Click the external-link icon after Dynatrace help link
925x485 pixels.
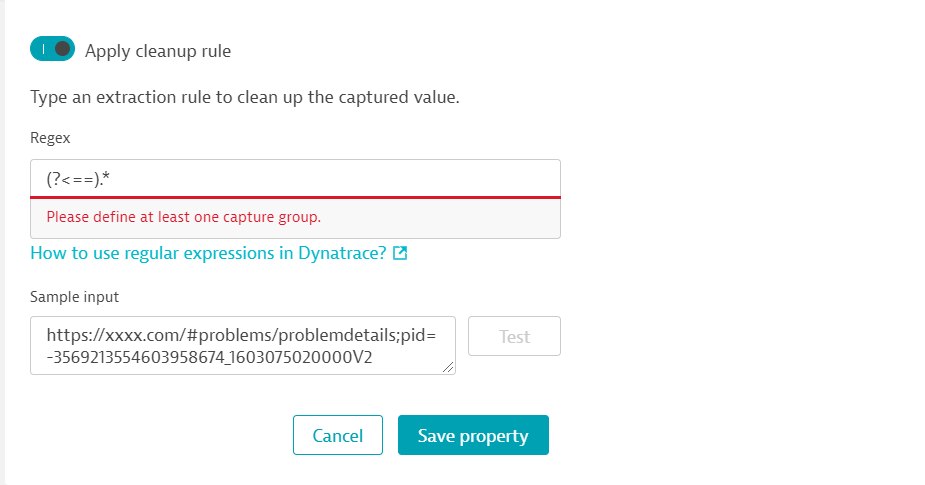point(400,253)
